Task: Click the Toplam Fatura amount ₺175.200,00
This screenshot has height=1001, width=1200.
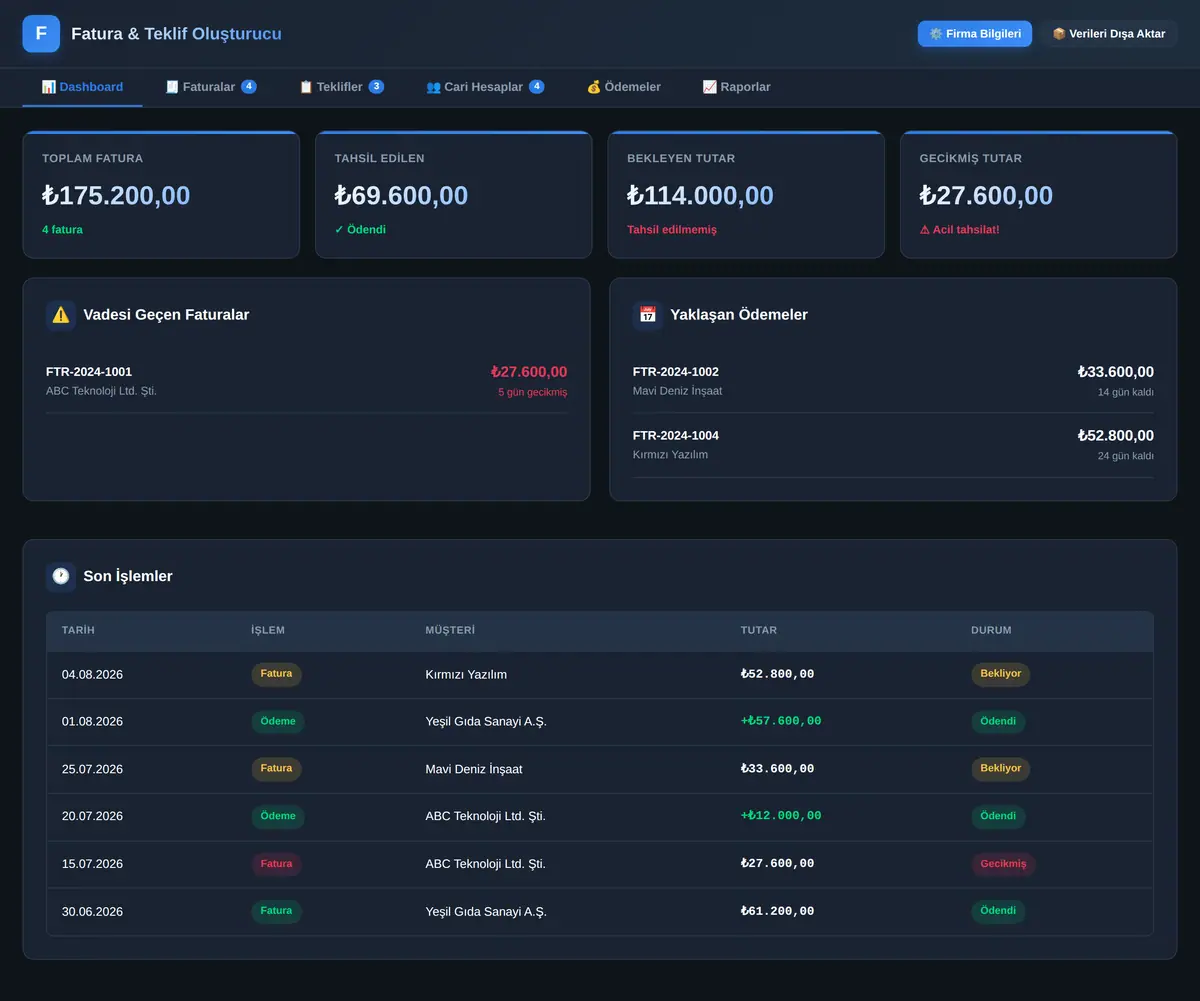Action: tap(116, 196)
